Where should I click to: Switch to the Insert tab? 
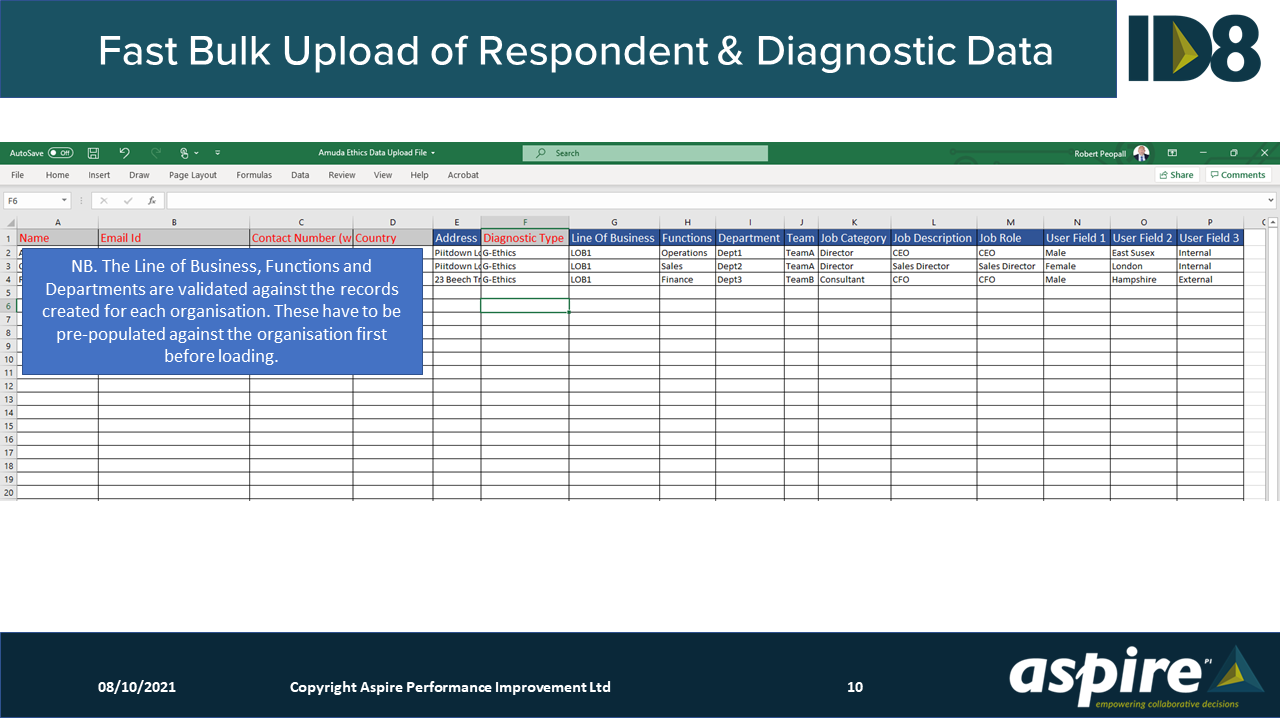coord(99,175)
